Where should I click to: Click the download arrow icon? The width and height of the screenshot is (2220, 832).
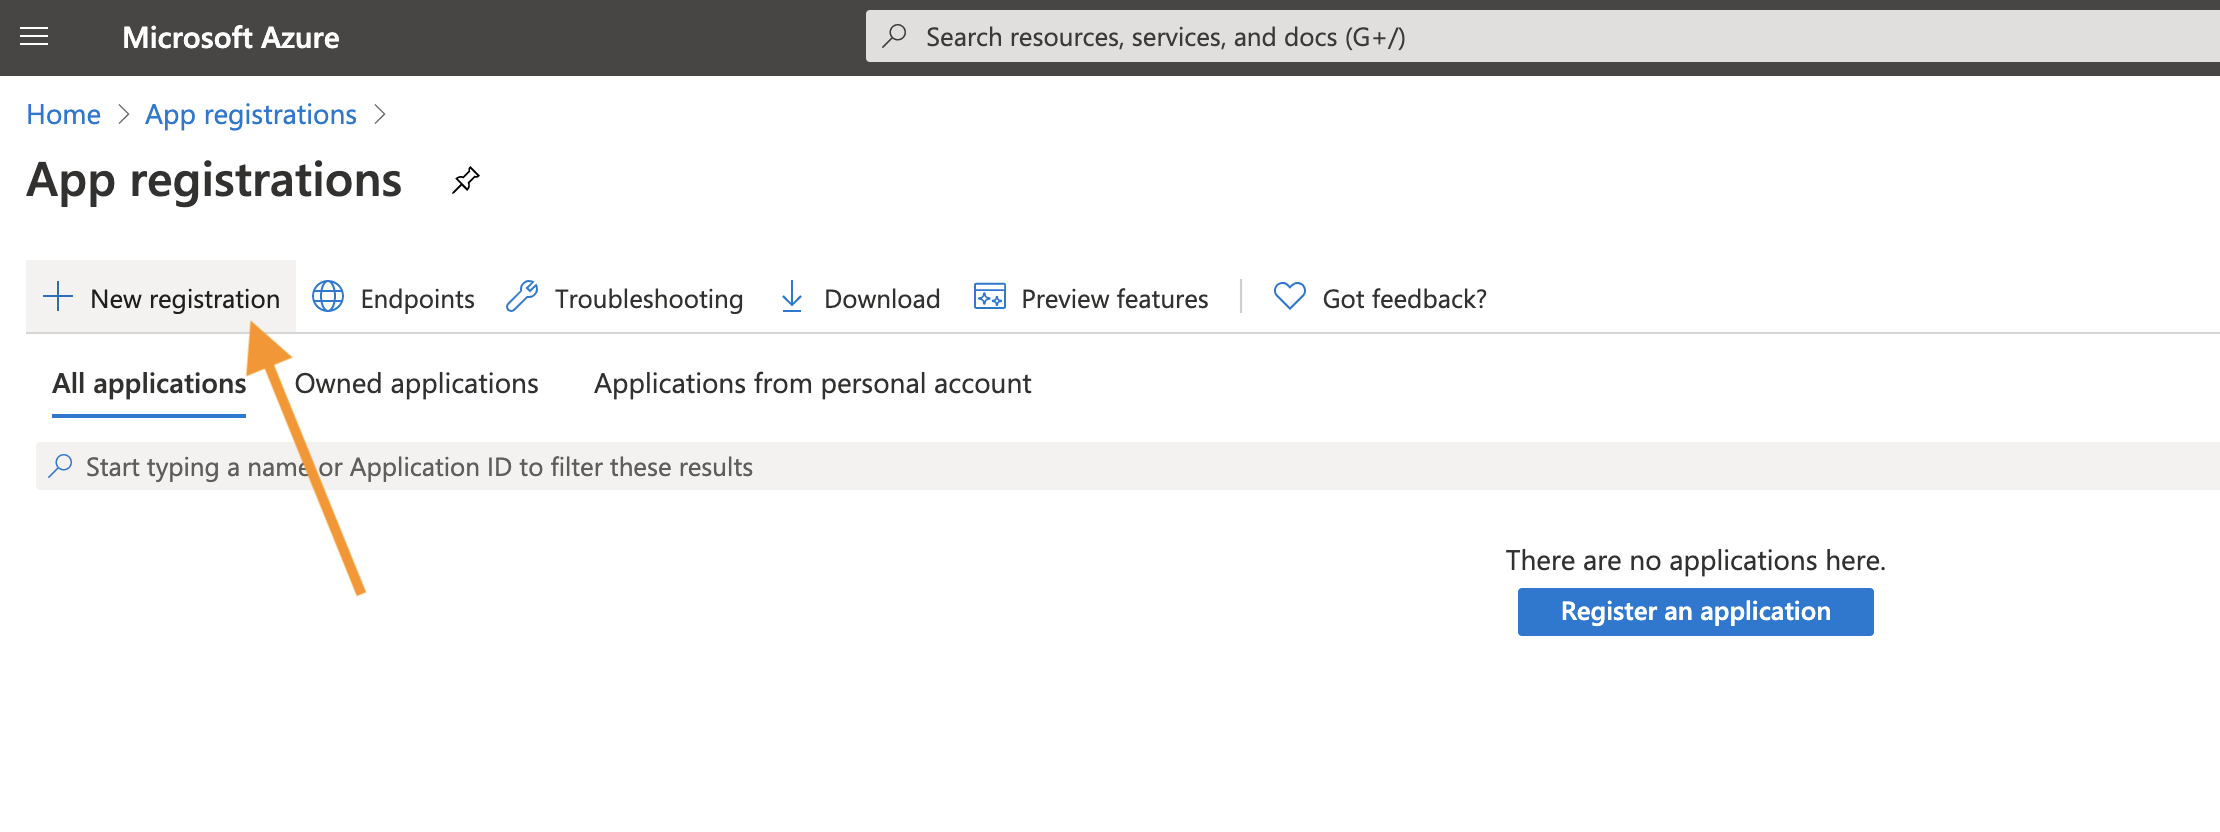(x=791, y=297)
